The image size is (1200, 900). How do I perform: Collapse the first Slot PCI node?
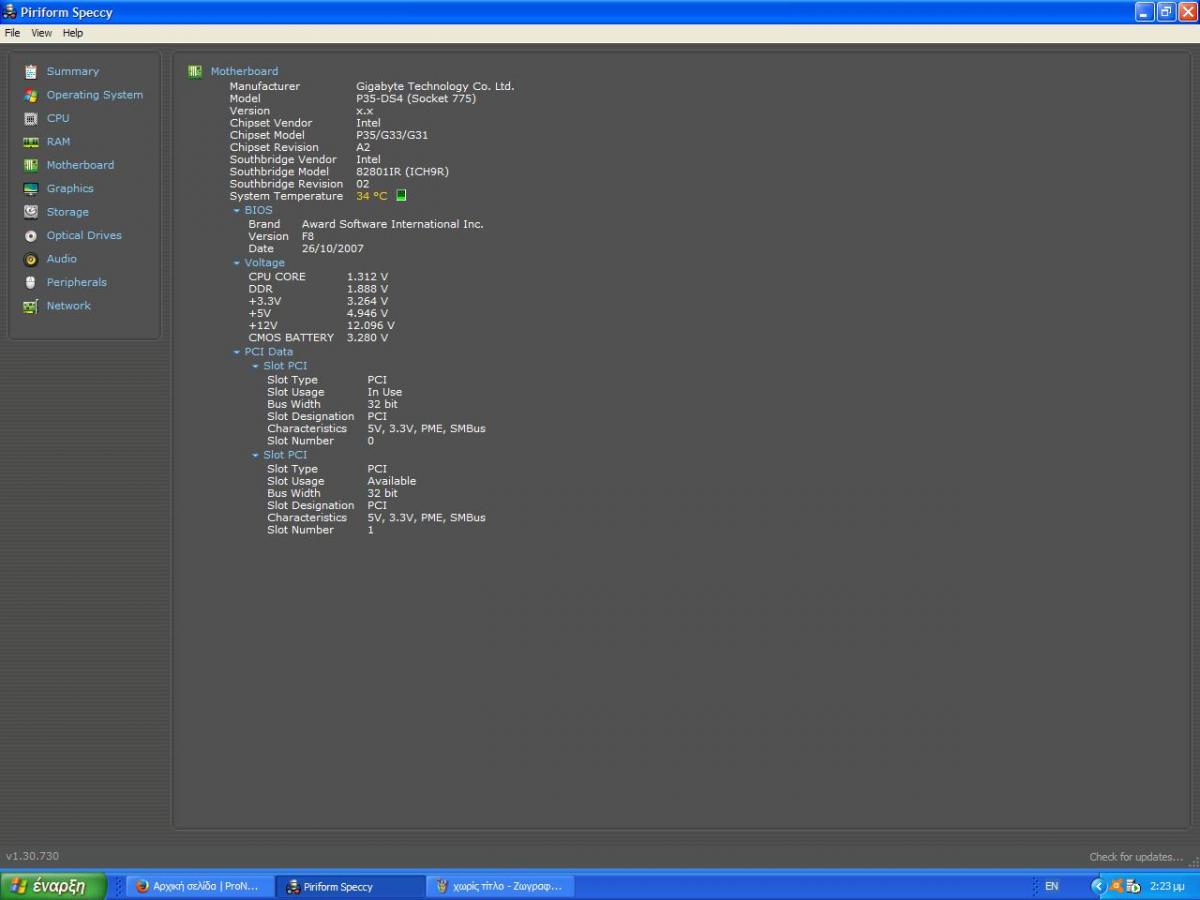tap(255, 366)
